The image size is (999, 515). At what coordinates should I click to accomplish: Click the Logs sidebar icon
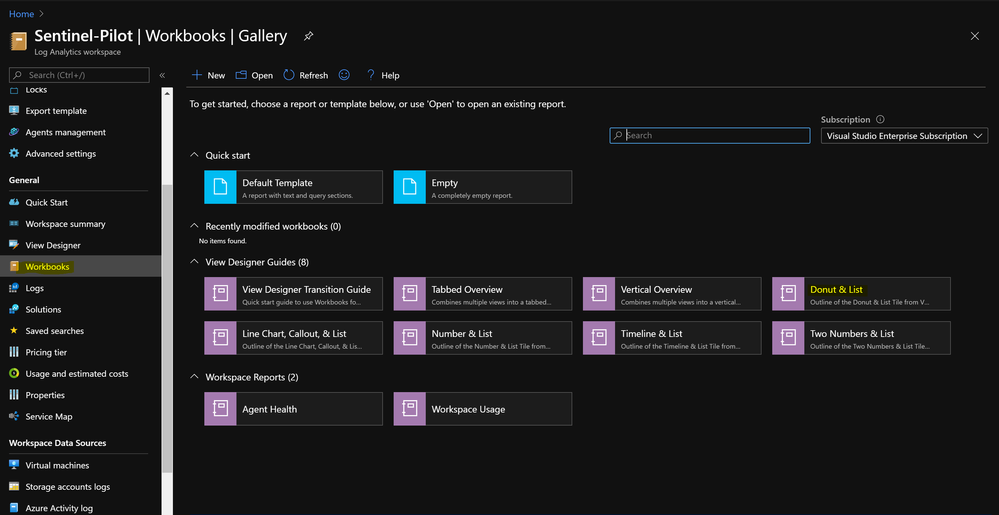click(x=14, y=288)
